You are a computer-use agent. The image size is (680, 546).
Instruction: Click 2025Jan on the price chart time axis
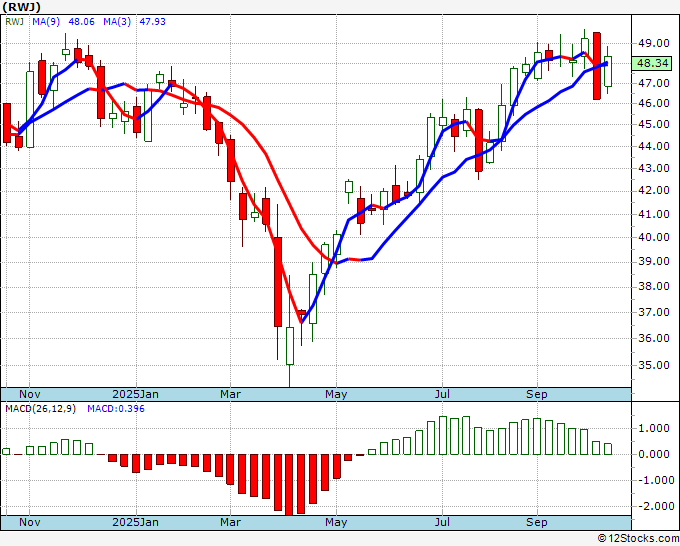click(x=135, y=394)
